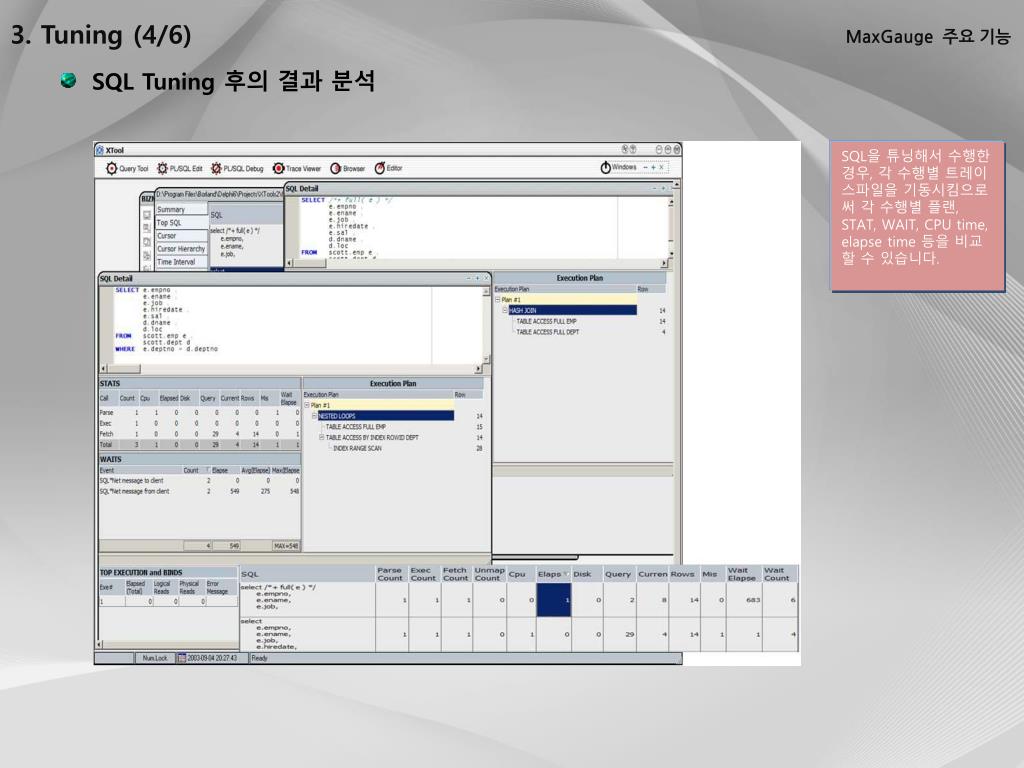
Task: Click the Num Lock status bar indicator
Action: click(155, 658)
